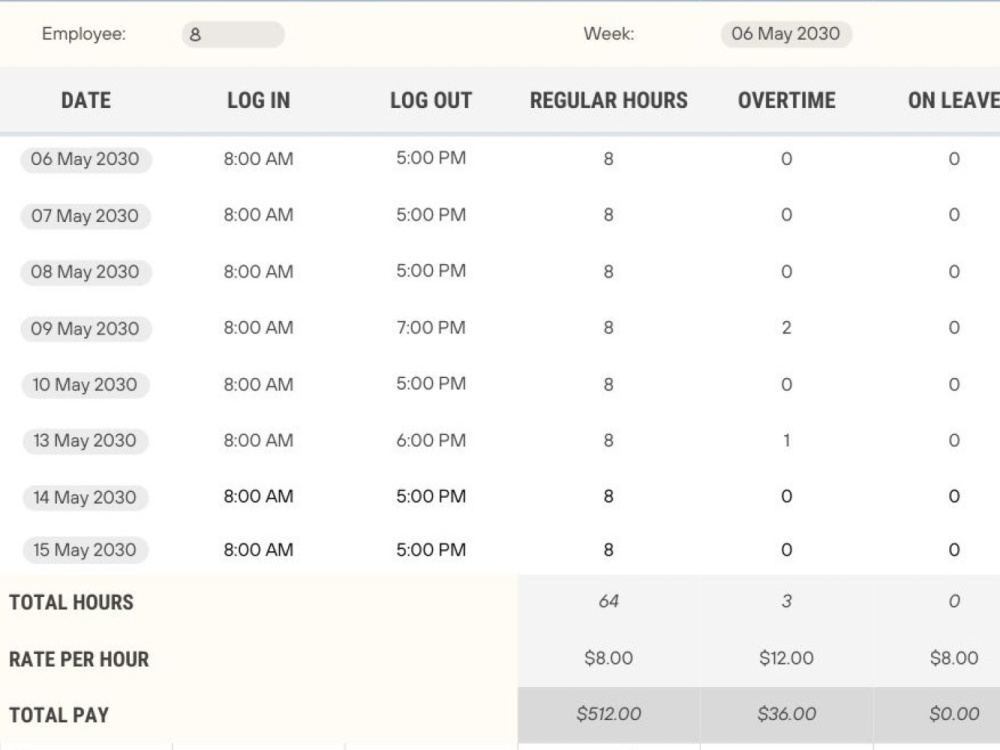Open the 09 May 2030 date chip
Screen dimensions: 1000x750
click(x=85, y=328)
